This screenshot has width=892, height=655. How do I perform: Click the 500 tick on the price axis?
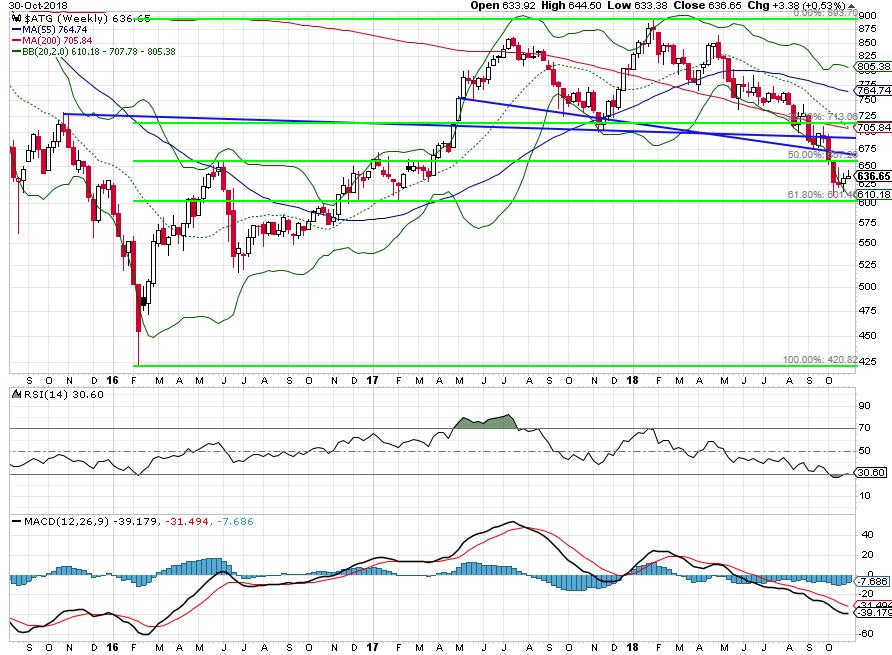867,287
